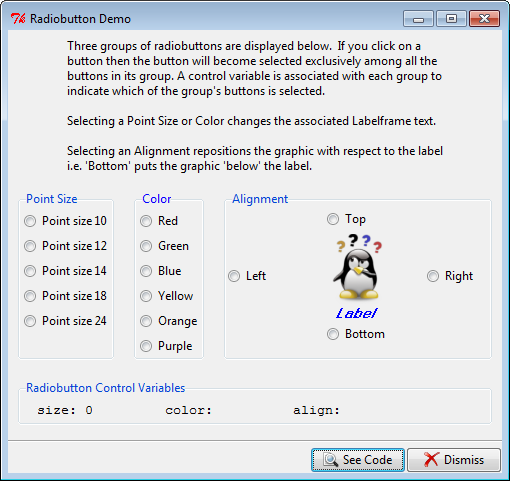Dismiss the Radiobutton Demo window
This screenshot has height=481, width=510.
click(454, 460)
